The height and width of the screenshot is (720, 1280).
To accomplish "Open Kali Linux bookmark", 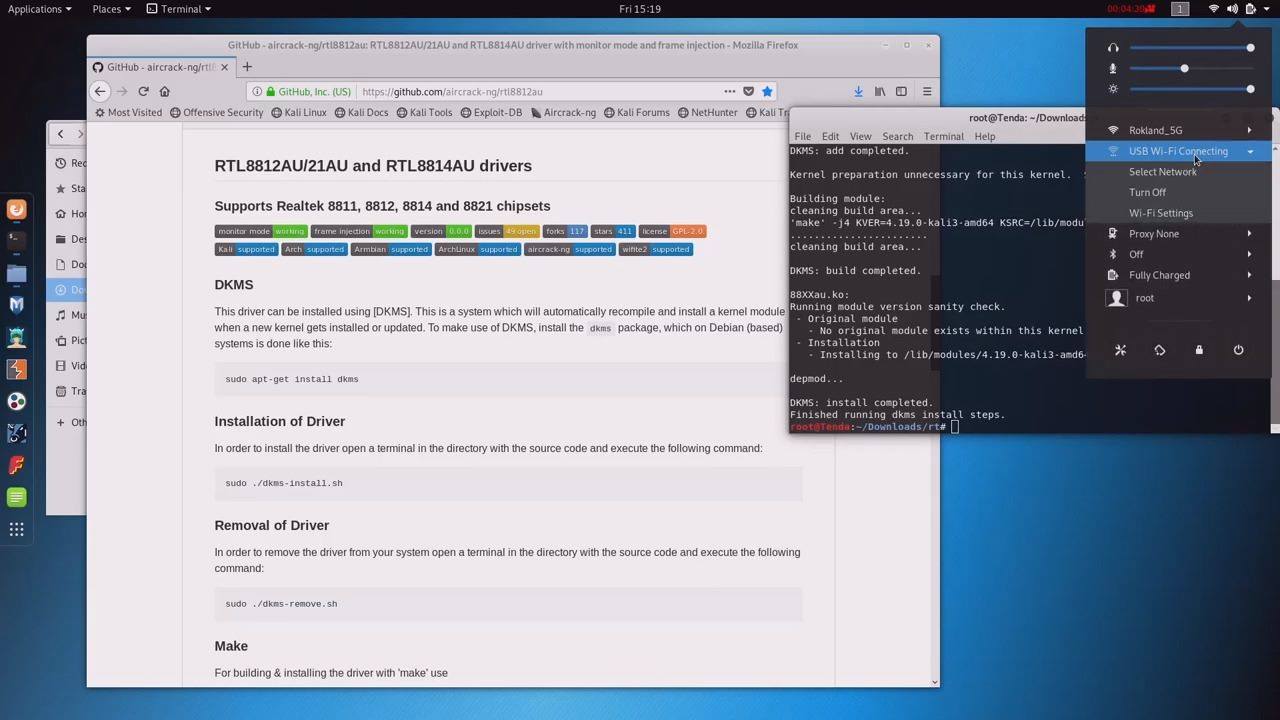I will pos(299,112).
